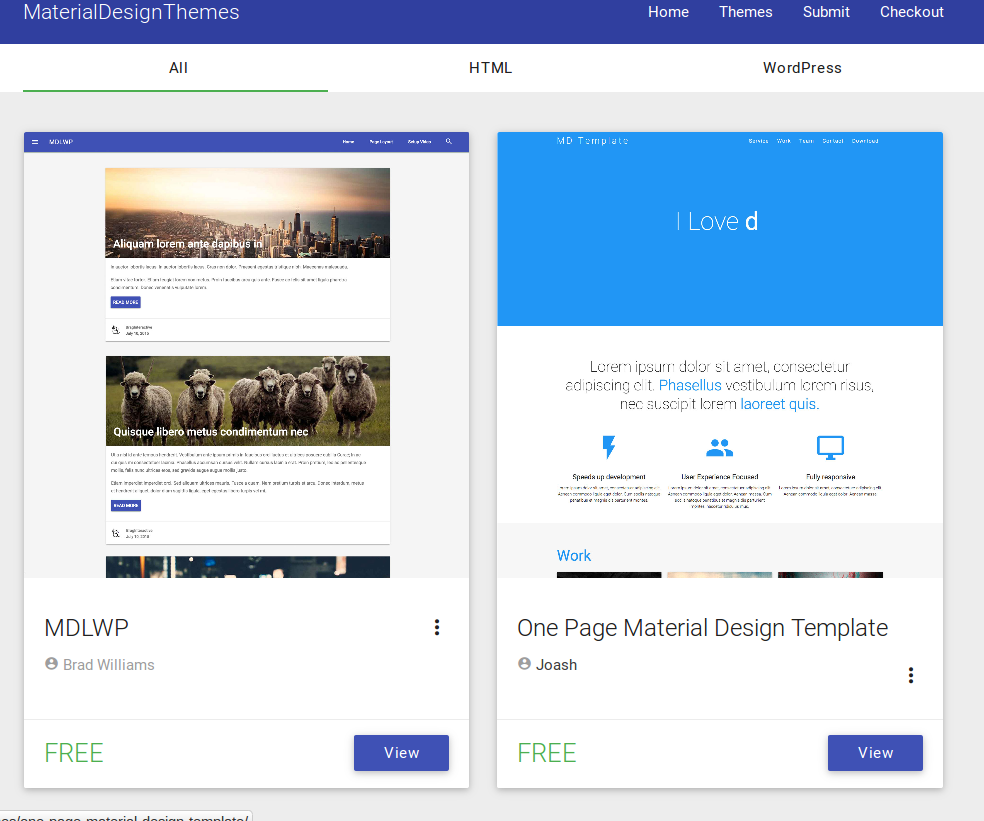
Task: Click the One Page template blue hero preview
Action: click(x=720, y=229)
